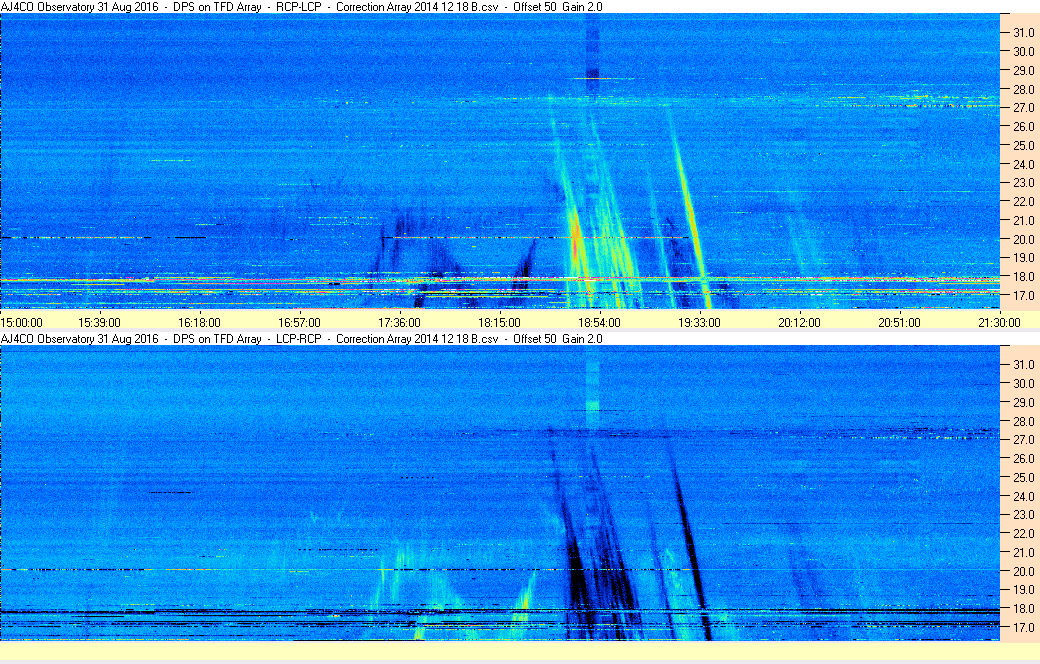Click 17.0 on the RCP-LCP frequency axis
The image size is (1040, 664).
point(1023,295)
